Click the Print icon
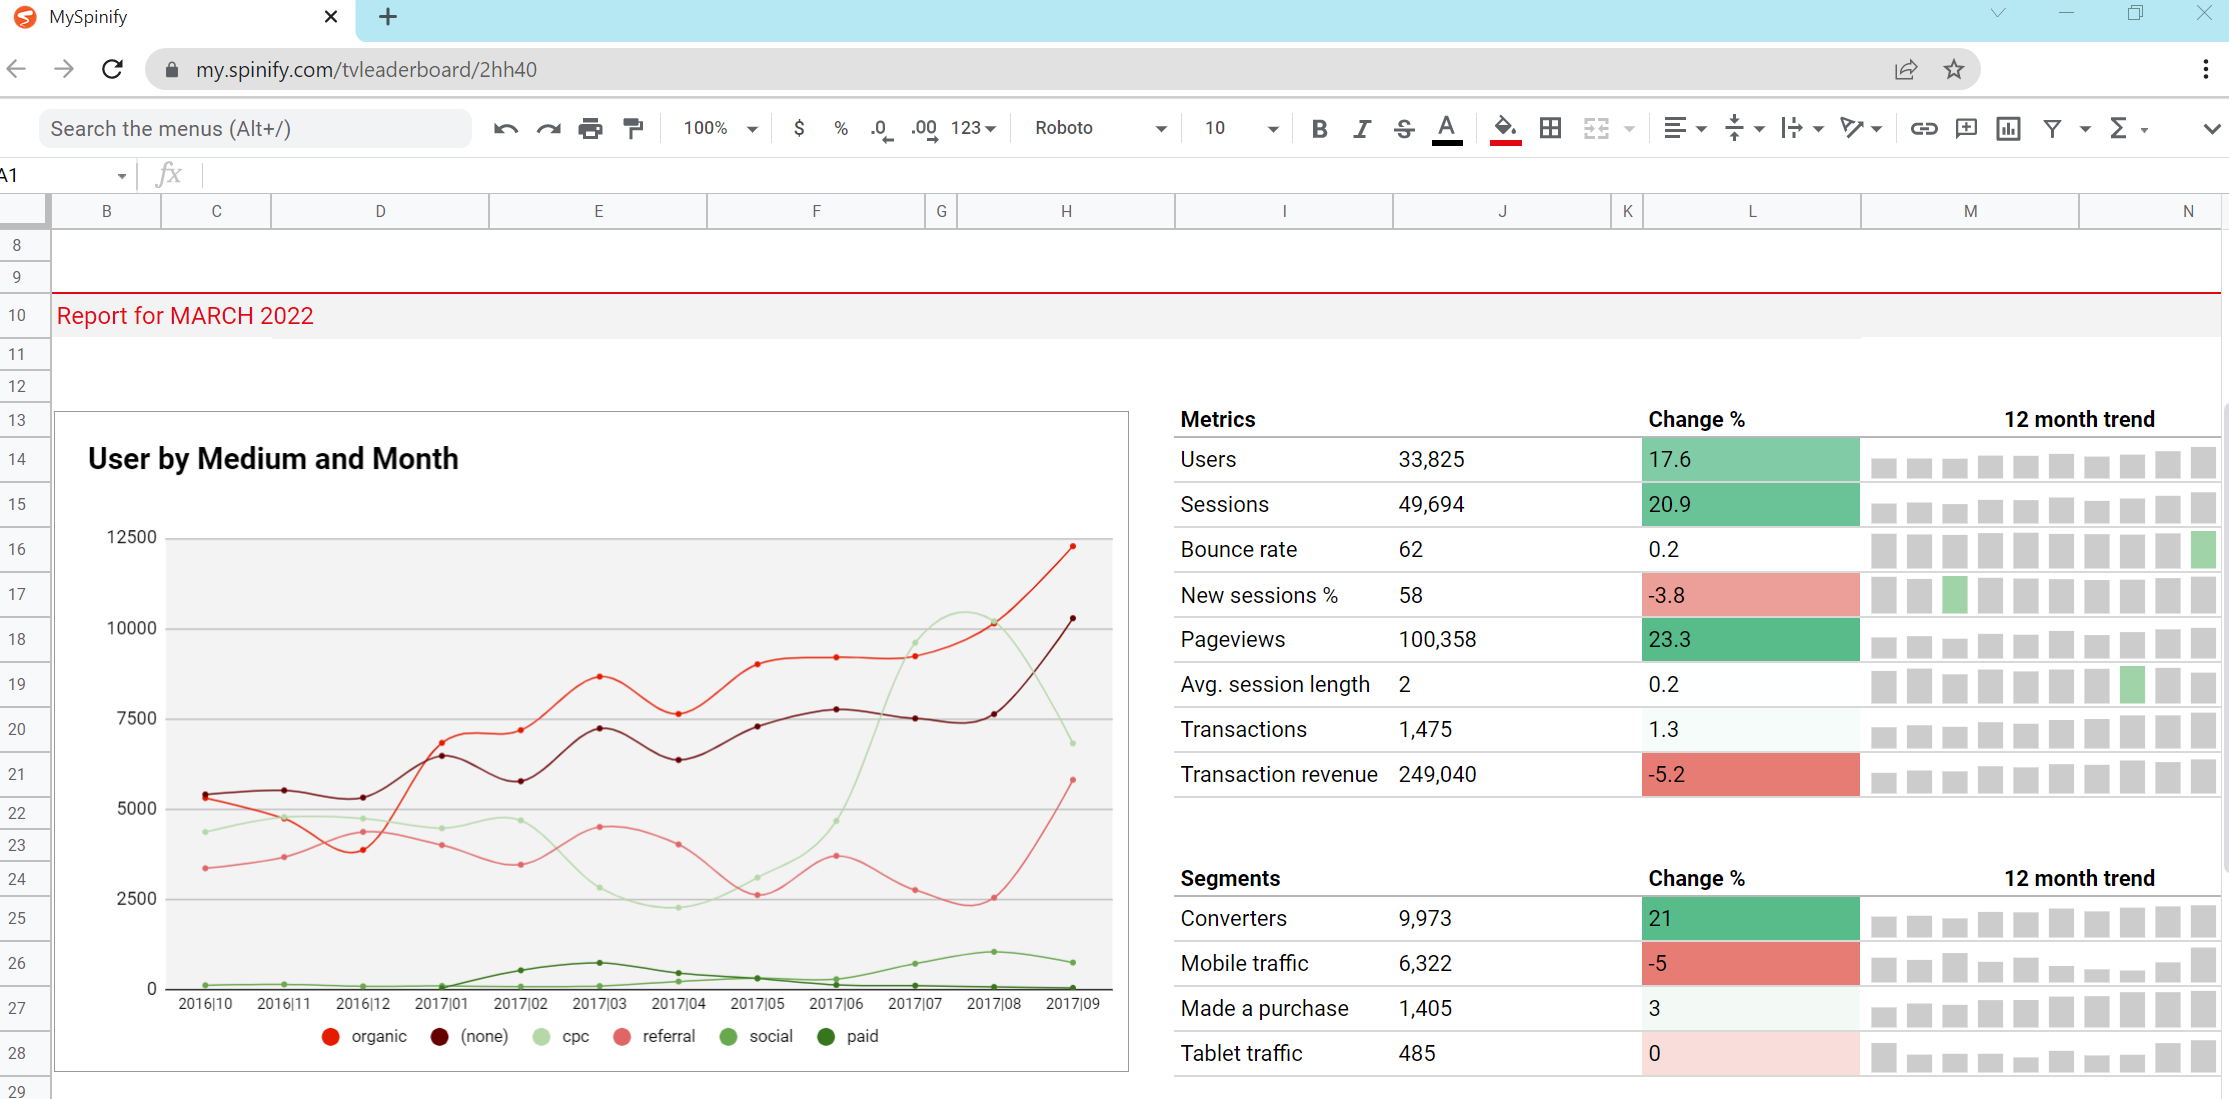This screenshot has height=1099, width=2229. point(591,128)
